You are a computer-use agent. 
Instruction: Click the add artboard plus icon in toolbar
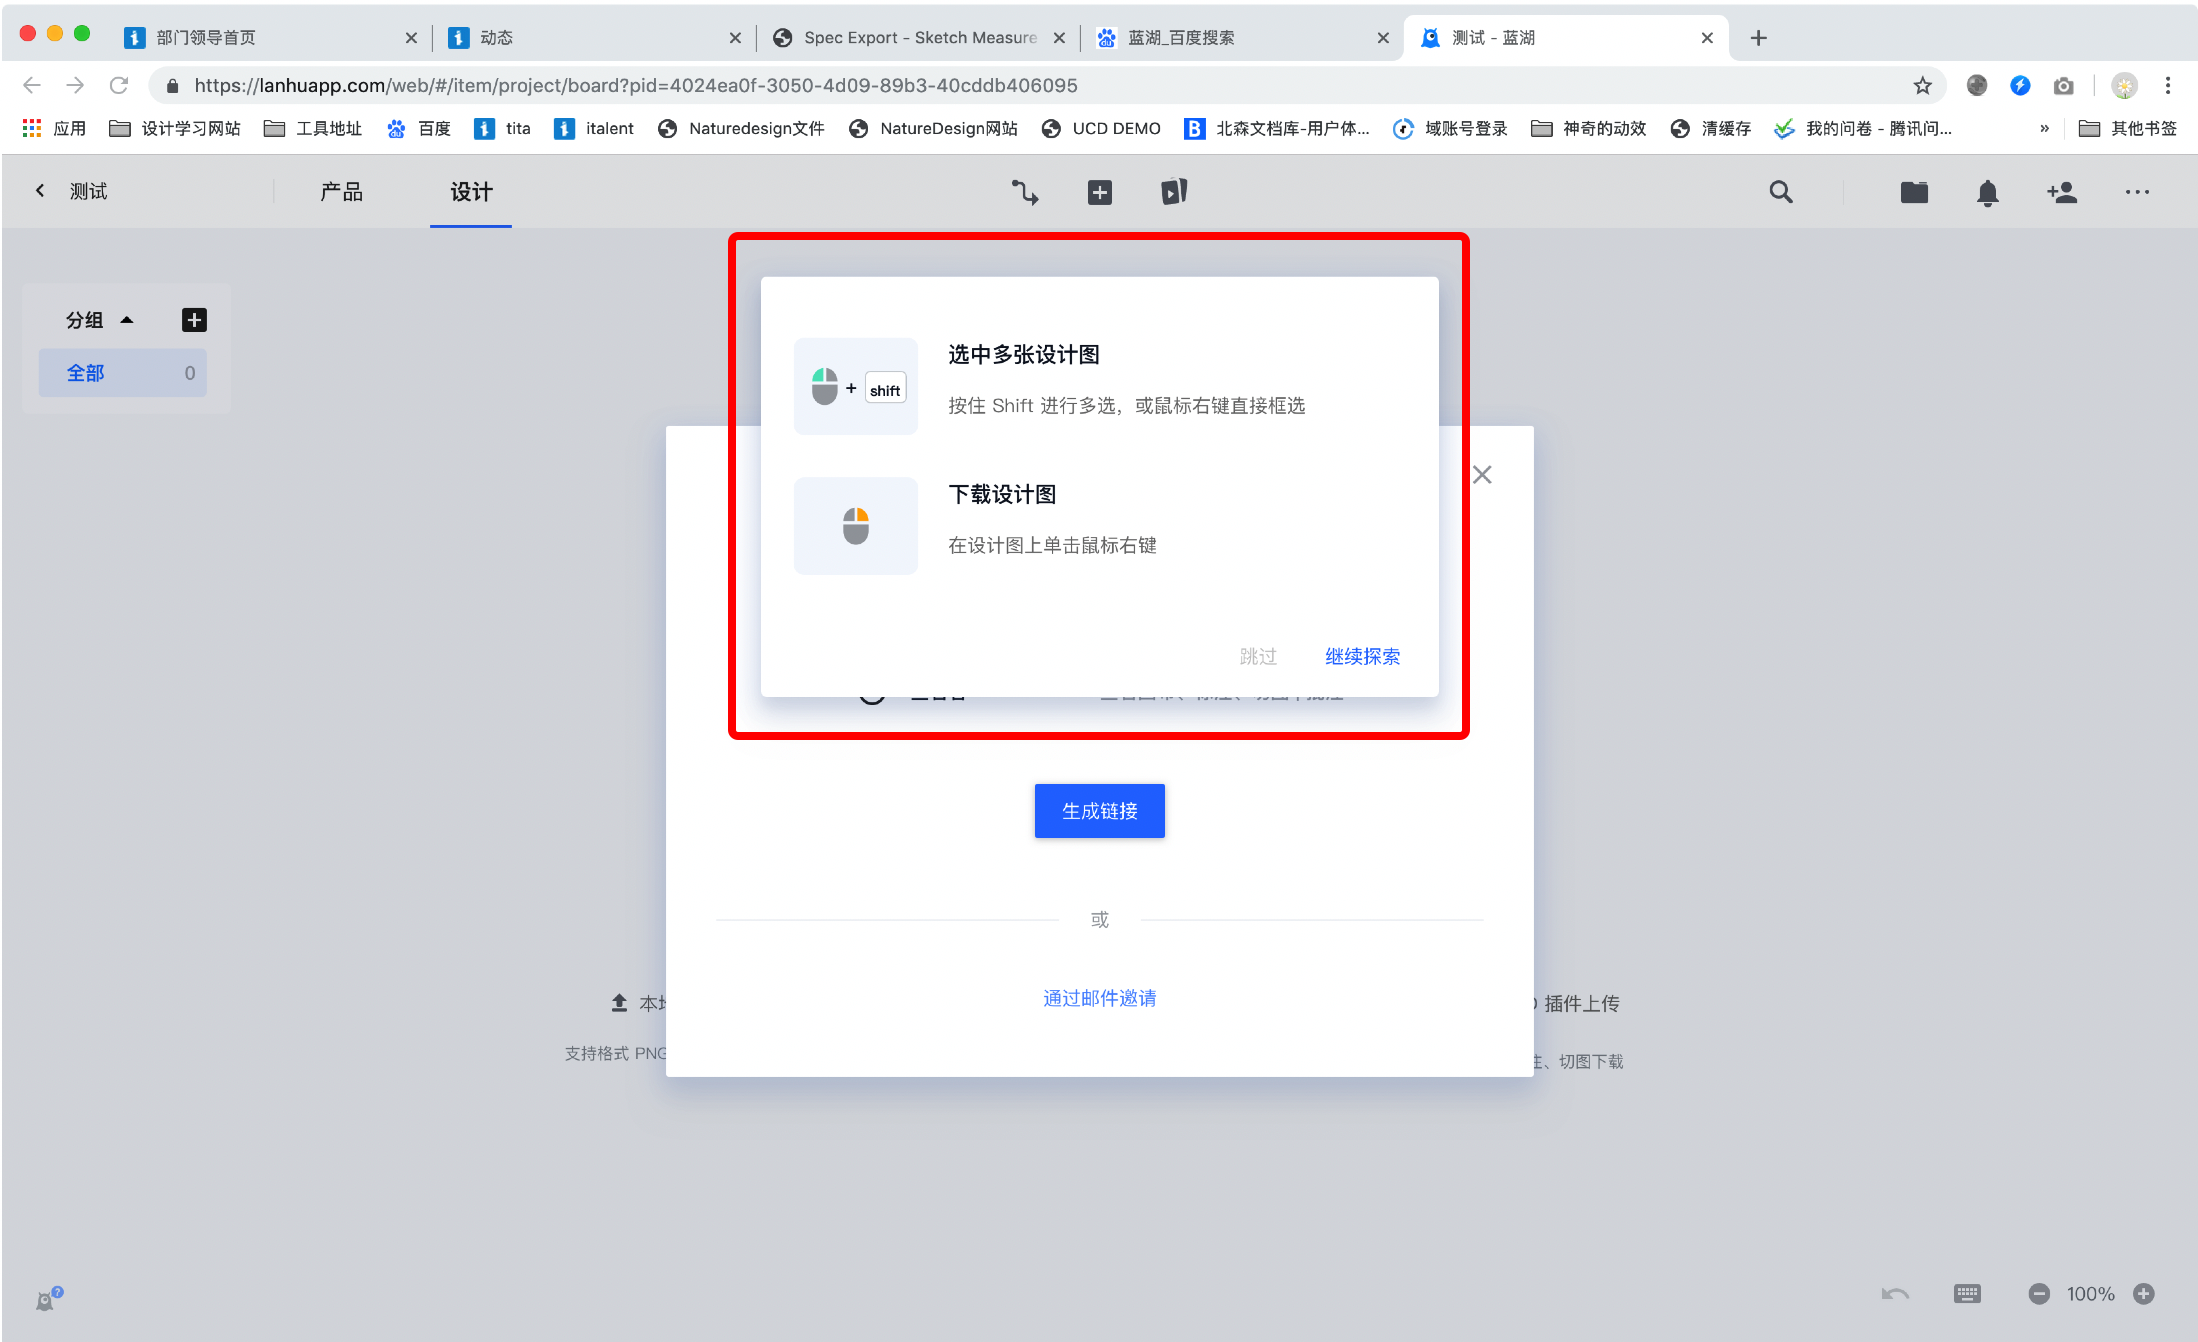point(1099,192)
